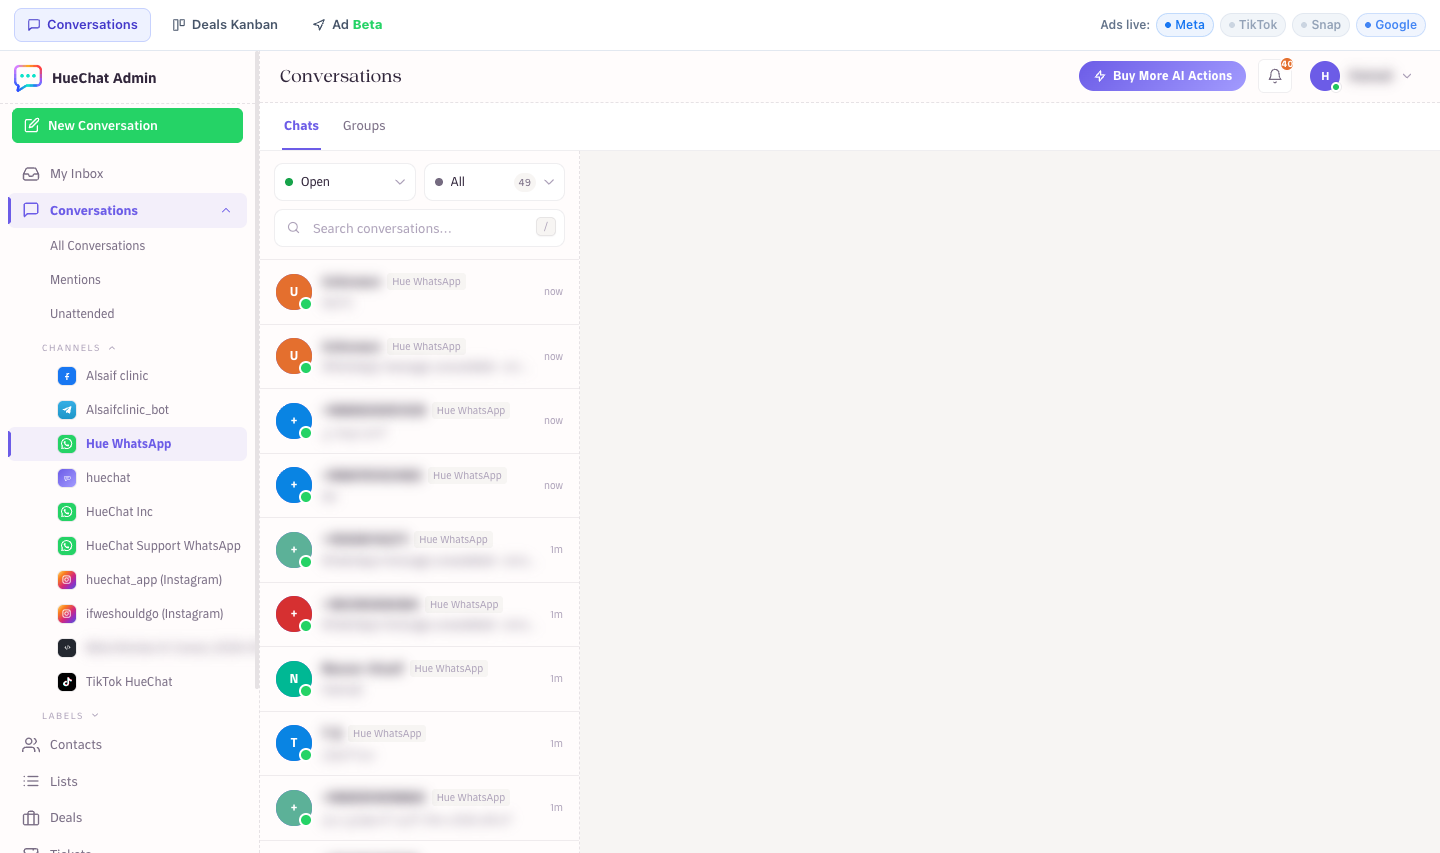Click the huechat_app Instagram icon

point(67,580)
